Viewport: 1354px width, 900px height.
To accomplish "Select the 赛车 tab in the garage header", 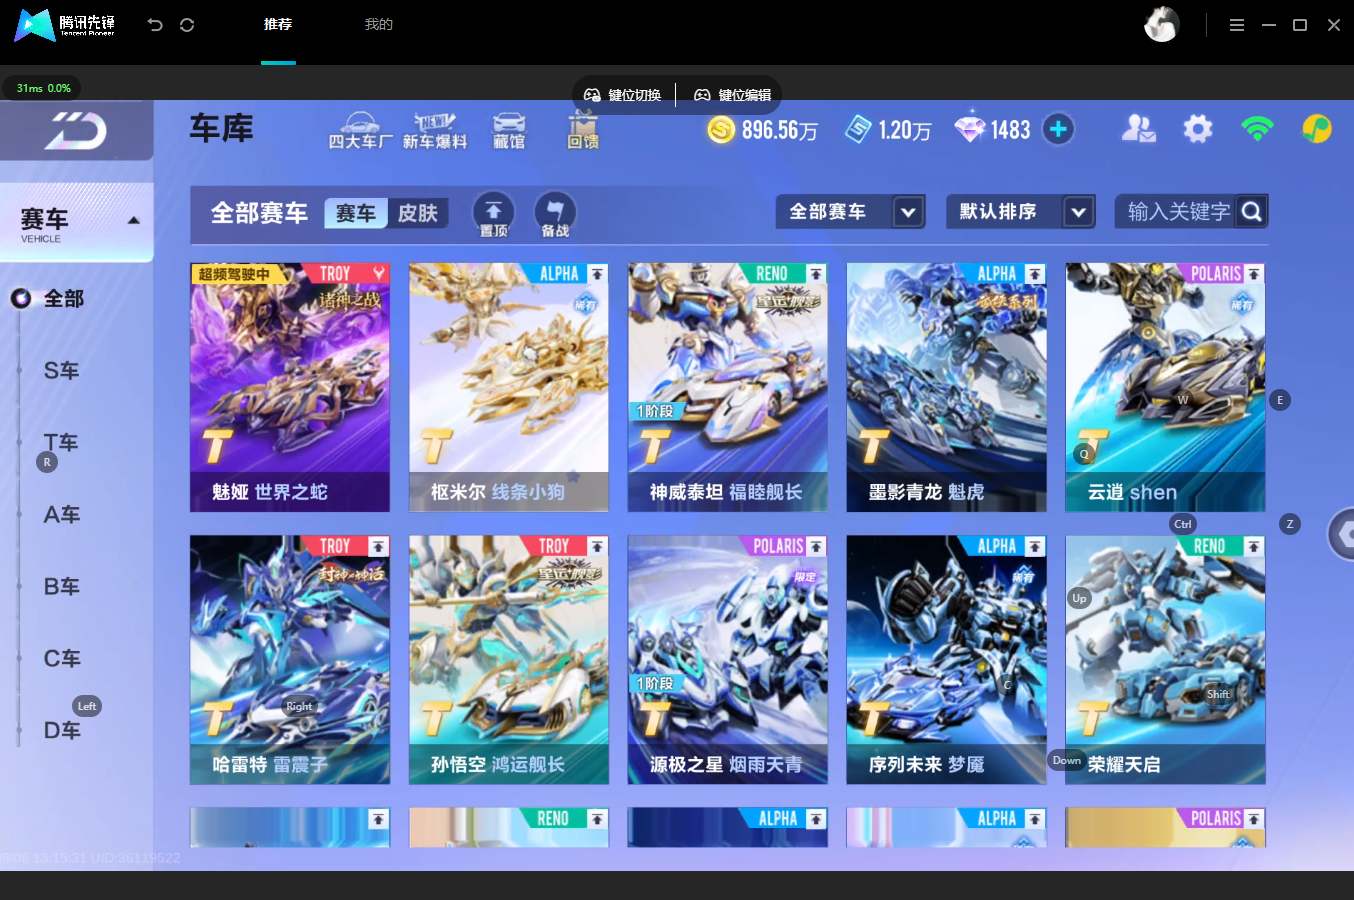I will [356, 213].
